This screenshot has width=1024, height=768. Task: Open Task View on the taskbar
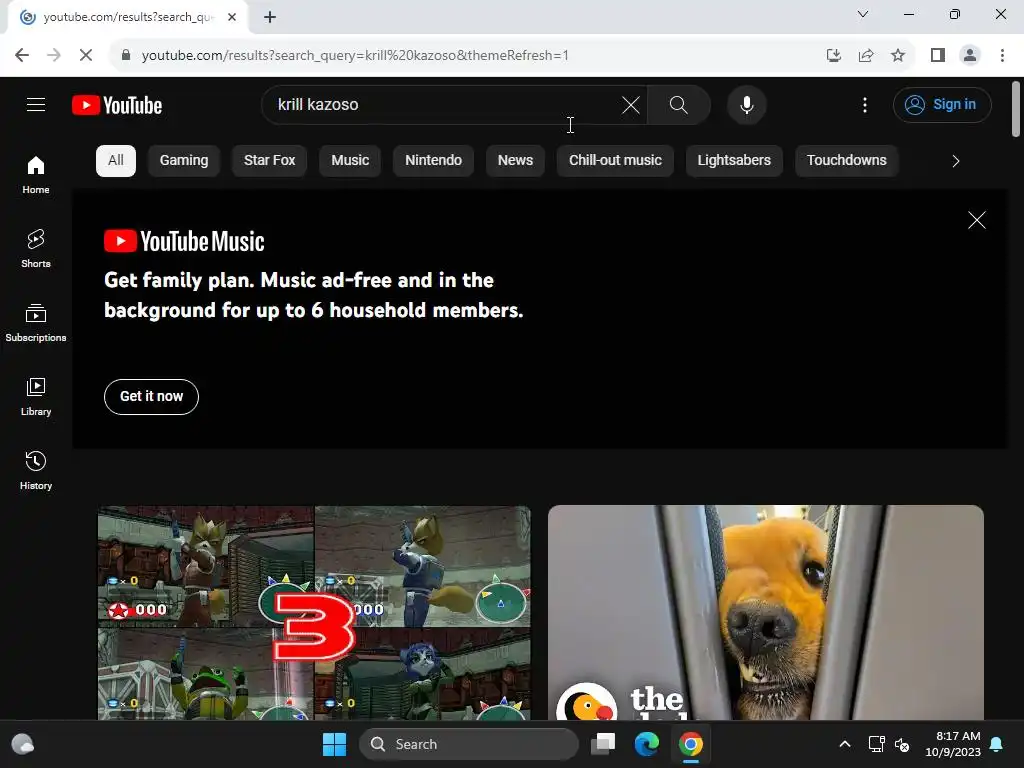click(x=603, y=744)
